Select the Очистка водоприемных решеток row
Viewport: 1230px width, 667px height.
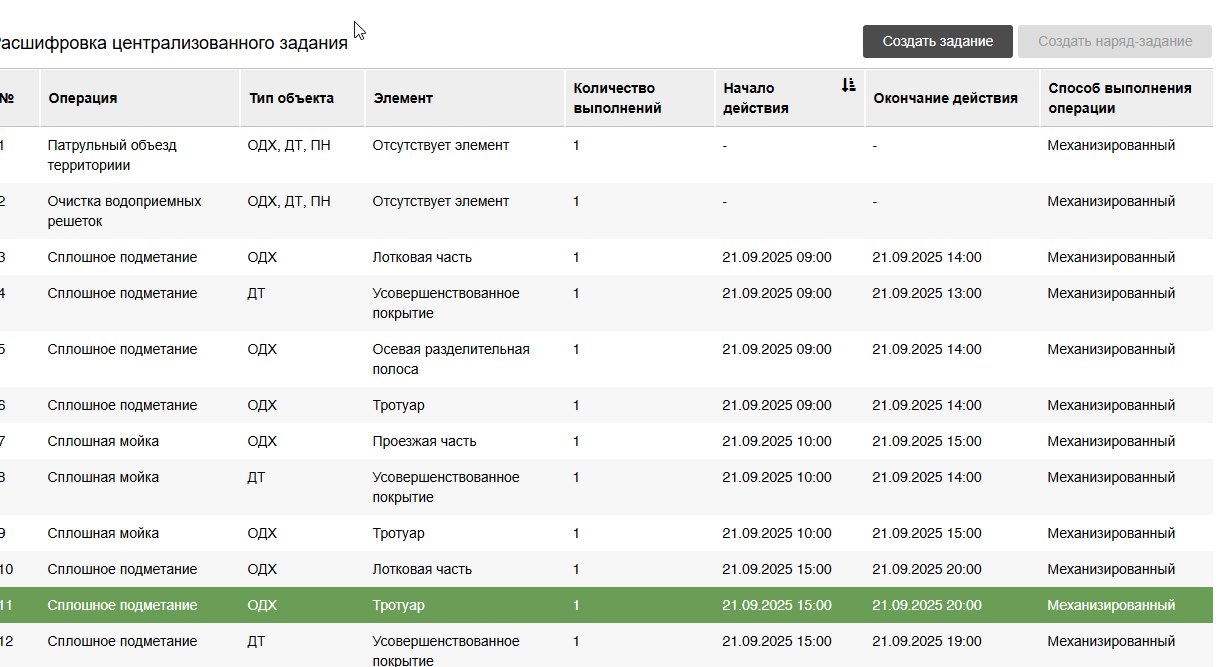tap(606, 211)
